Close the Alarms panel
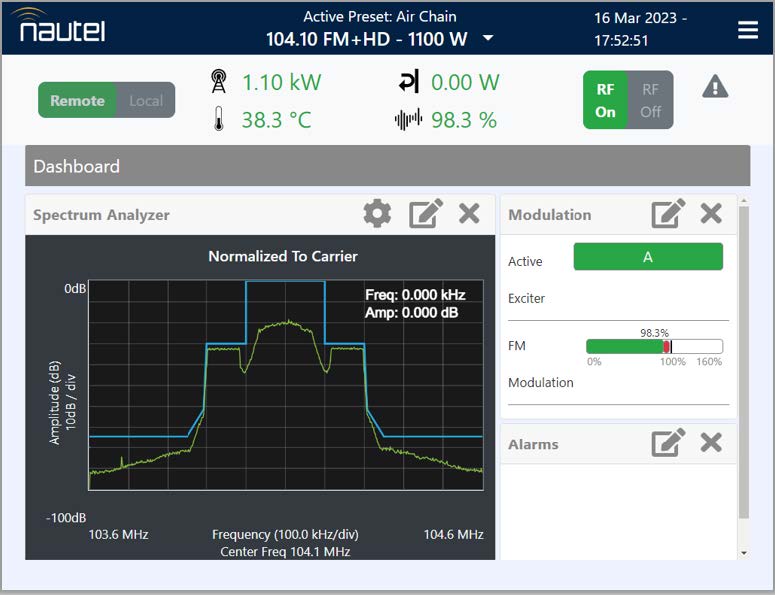The height and width of the screenshot is (595, 775). [711, 442]
